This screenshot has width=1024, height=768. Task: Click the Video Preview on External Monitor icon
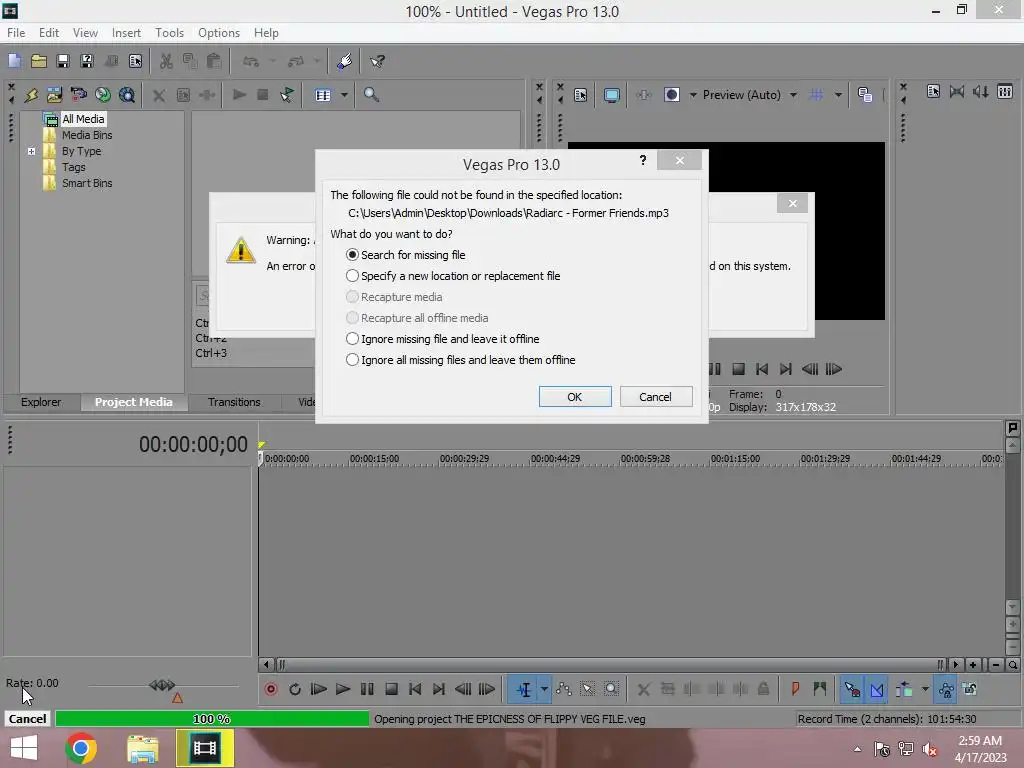[x=611, y=95]
